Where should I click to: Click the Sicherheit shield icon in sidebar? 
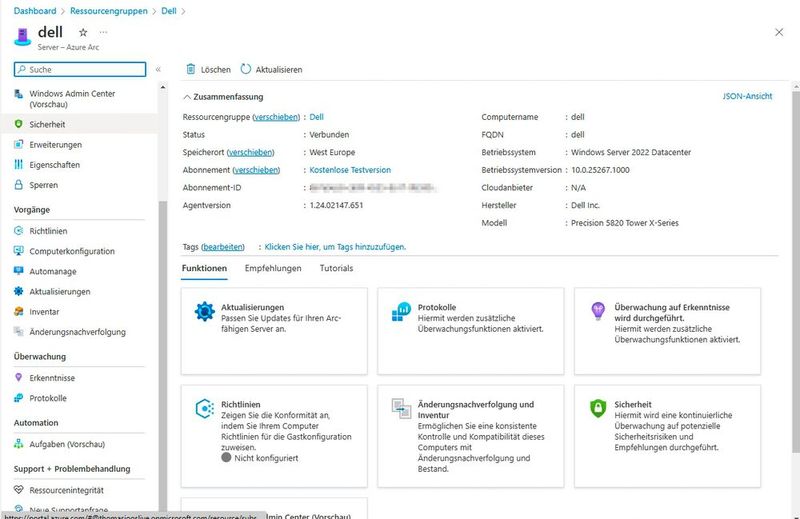18,124
